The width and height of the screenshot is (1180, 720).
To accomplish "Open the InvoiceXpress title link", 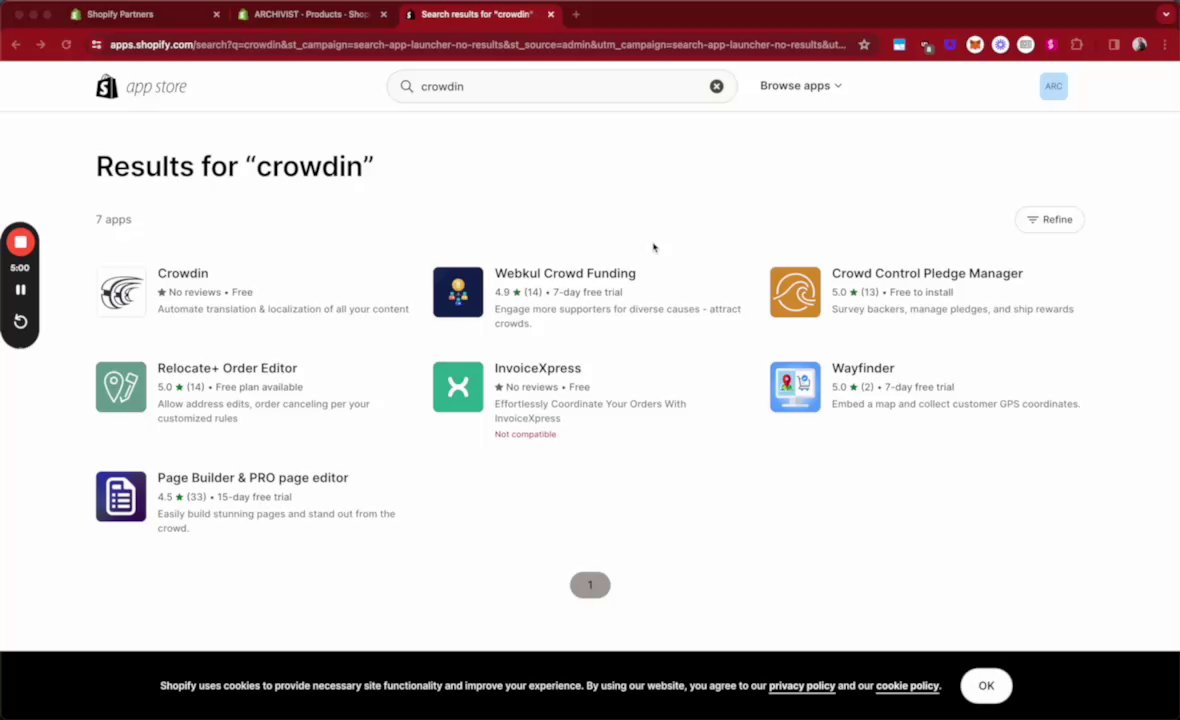I will 537,368.
